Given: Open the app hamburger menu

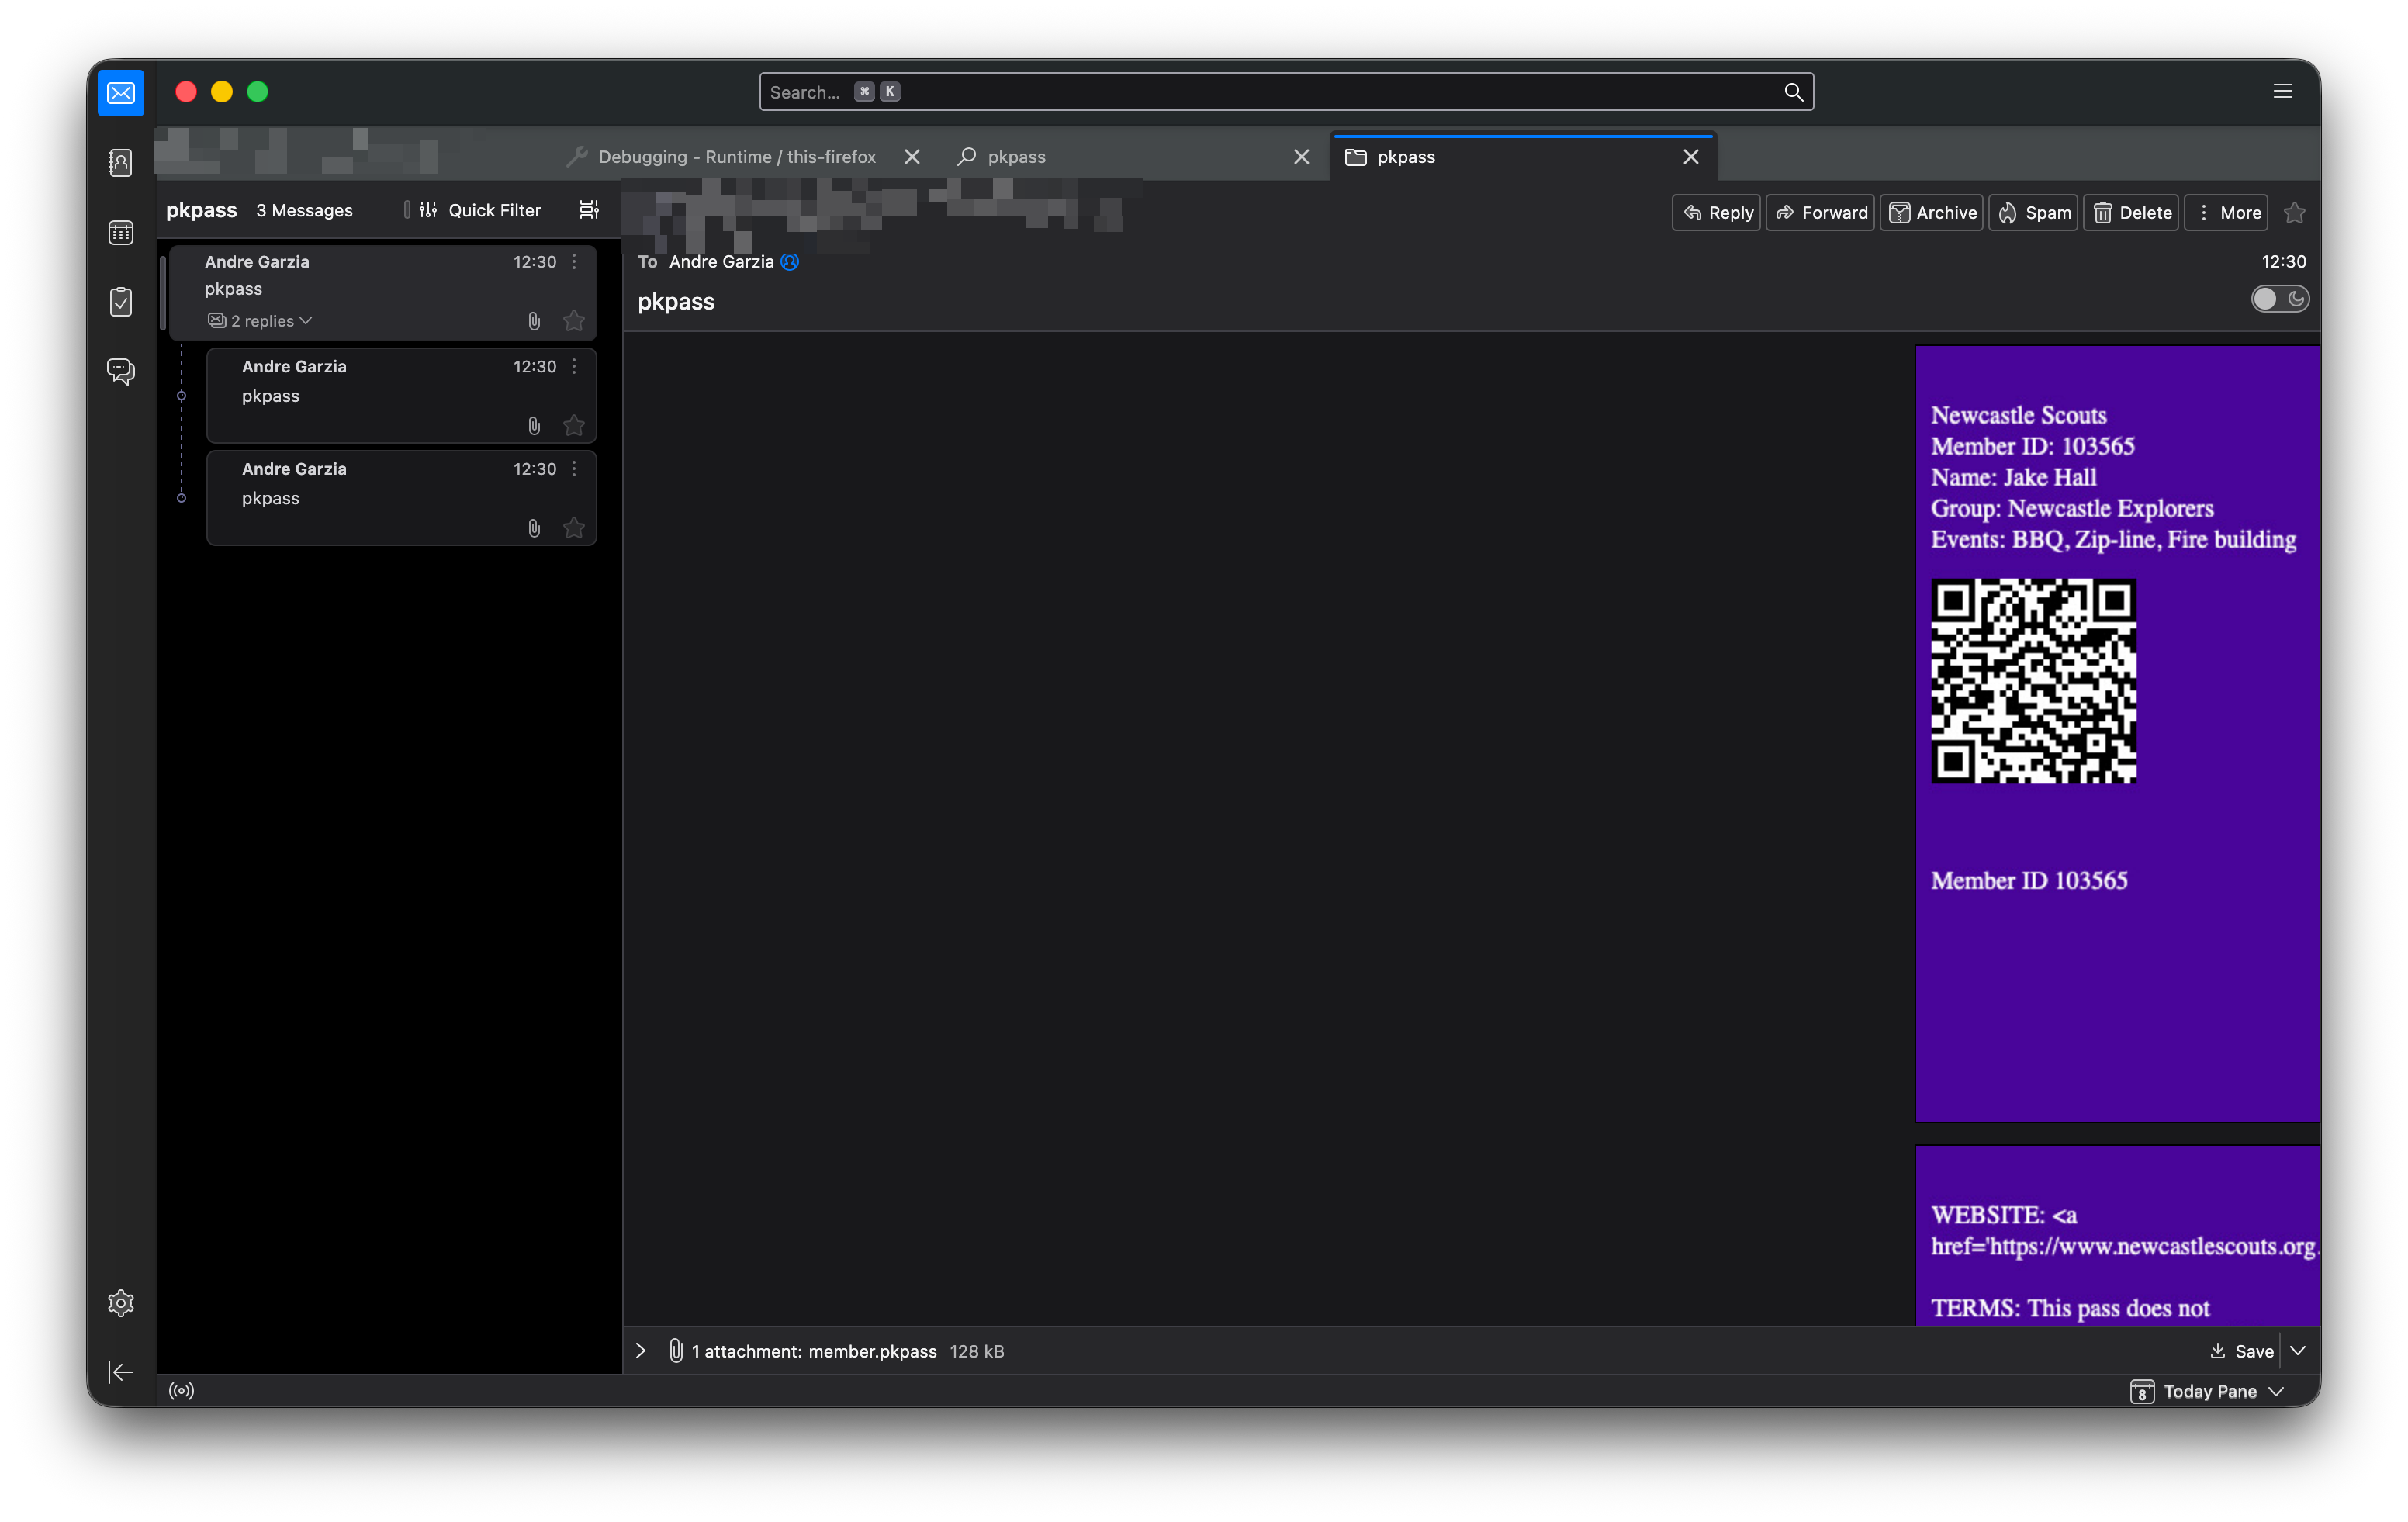Looking at the screenshot, I should point(2282,91).
